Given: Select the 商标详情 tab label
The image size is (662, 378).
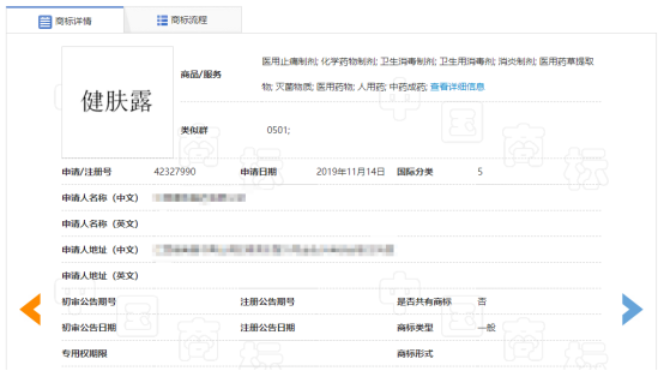Looking at the screenshot, I should point(73,21).
